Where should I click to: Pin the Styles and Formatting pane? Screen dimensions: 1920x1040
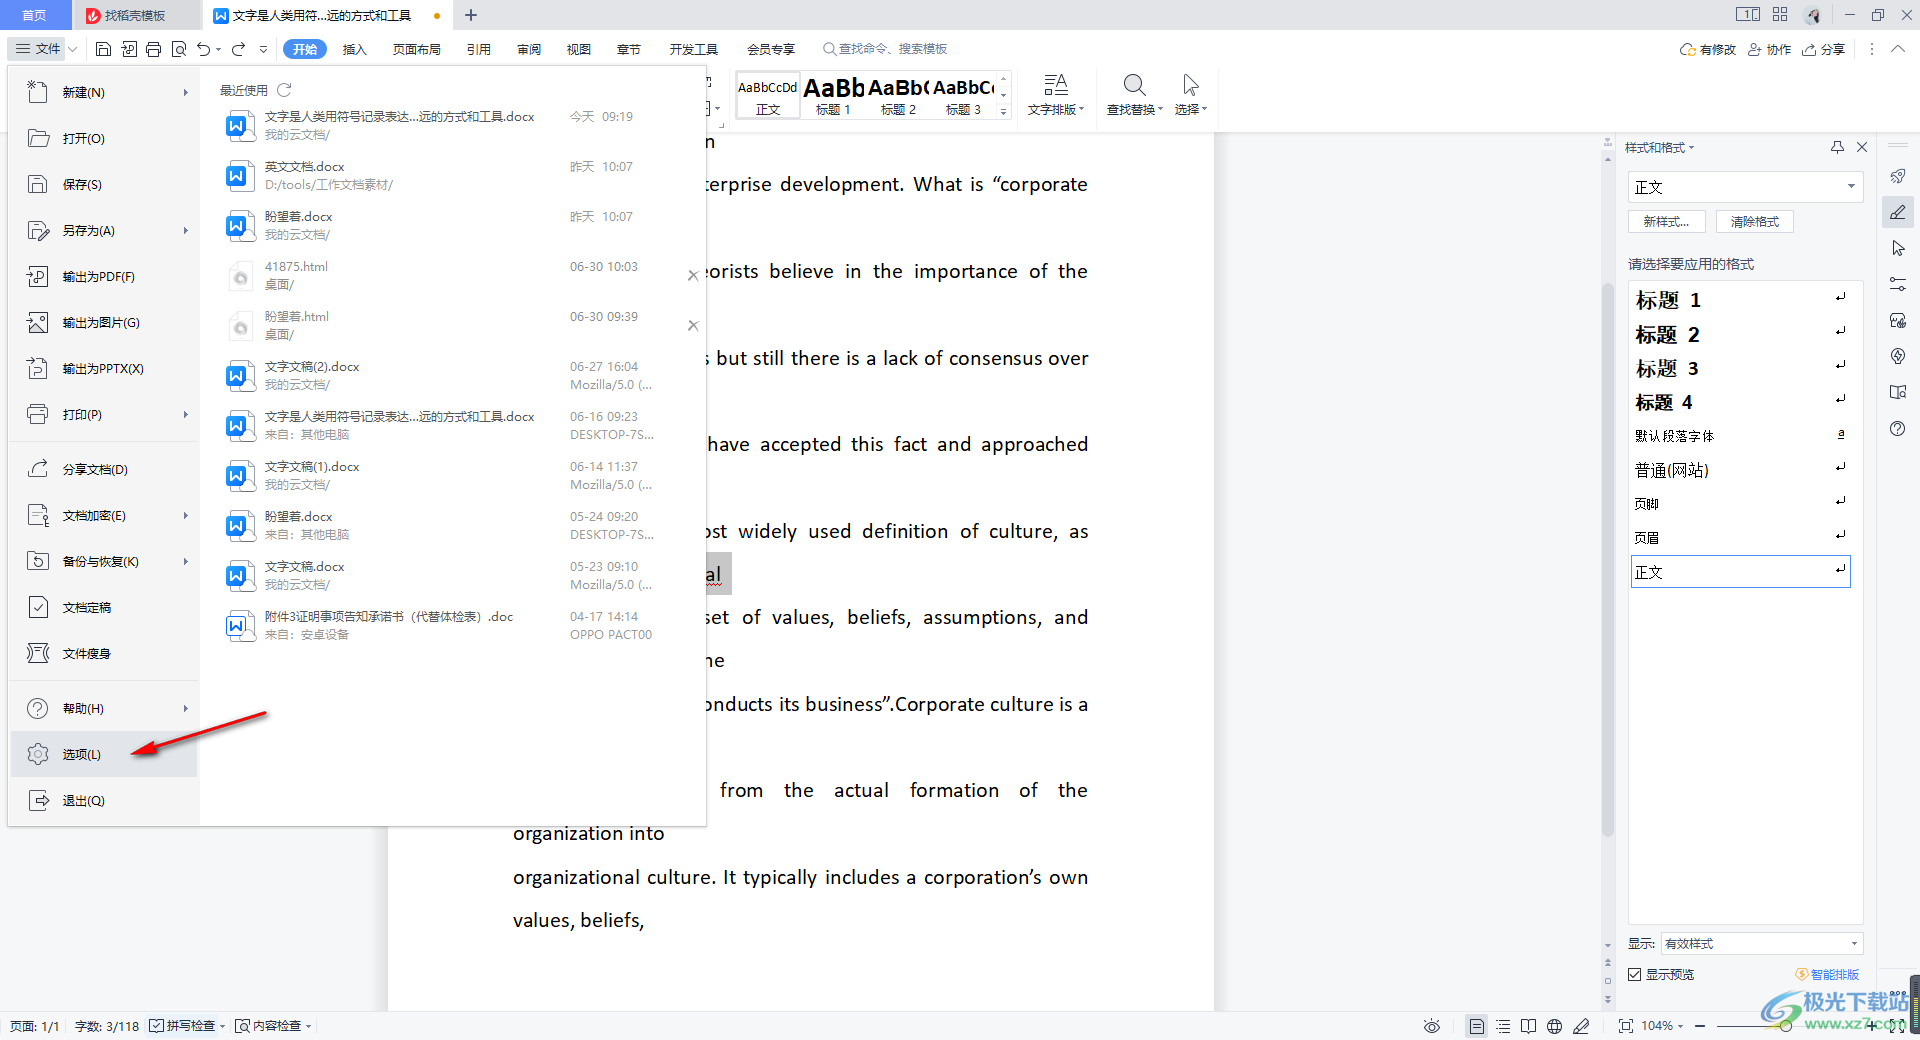(x=1837, y=147)
